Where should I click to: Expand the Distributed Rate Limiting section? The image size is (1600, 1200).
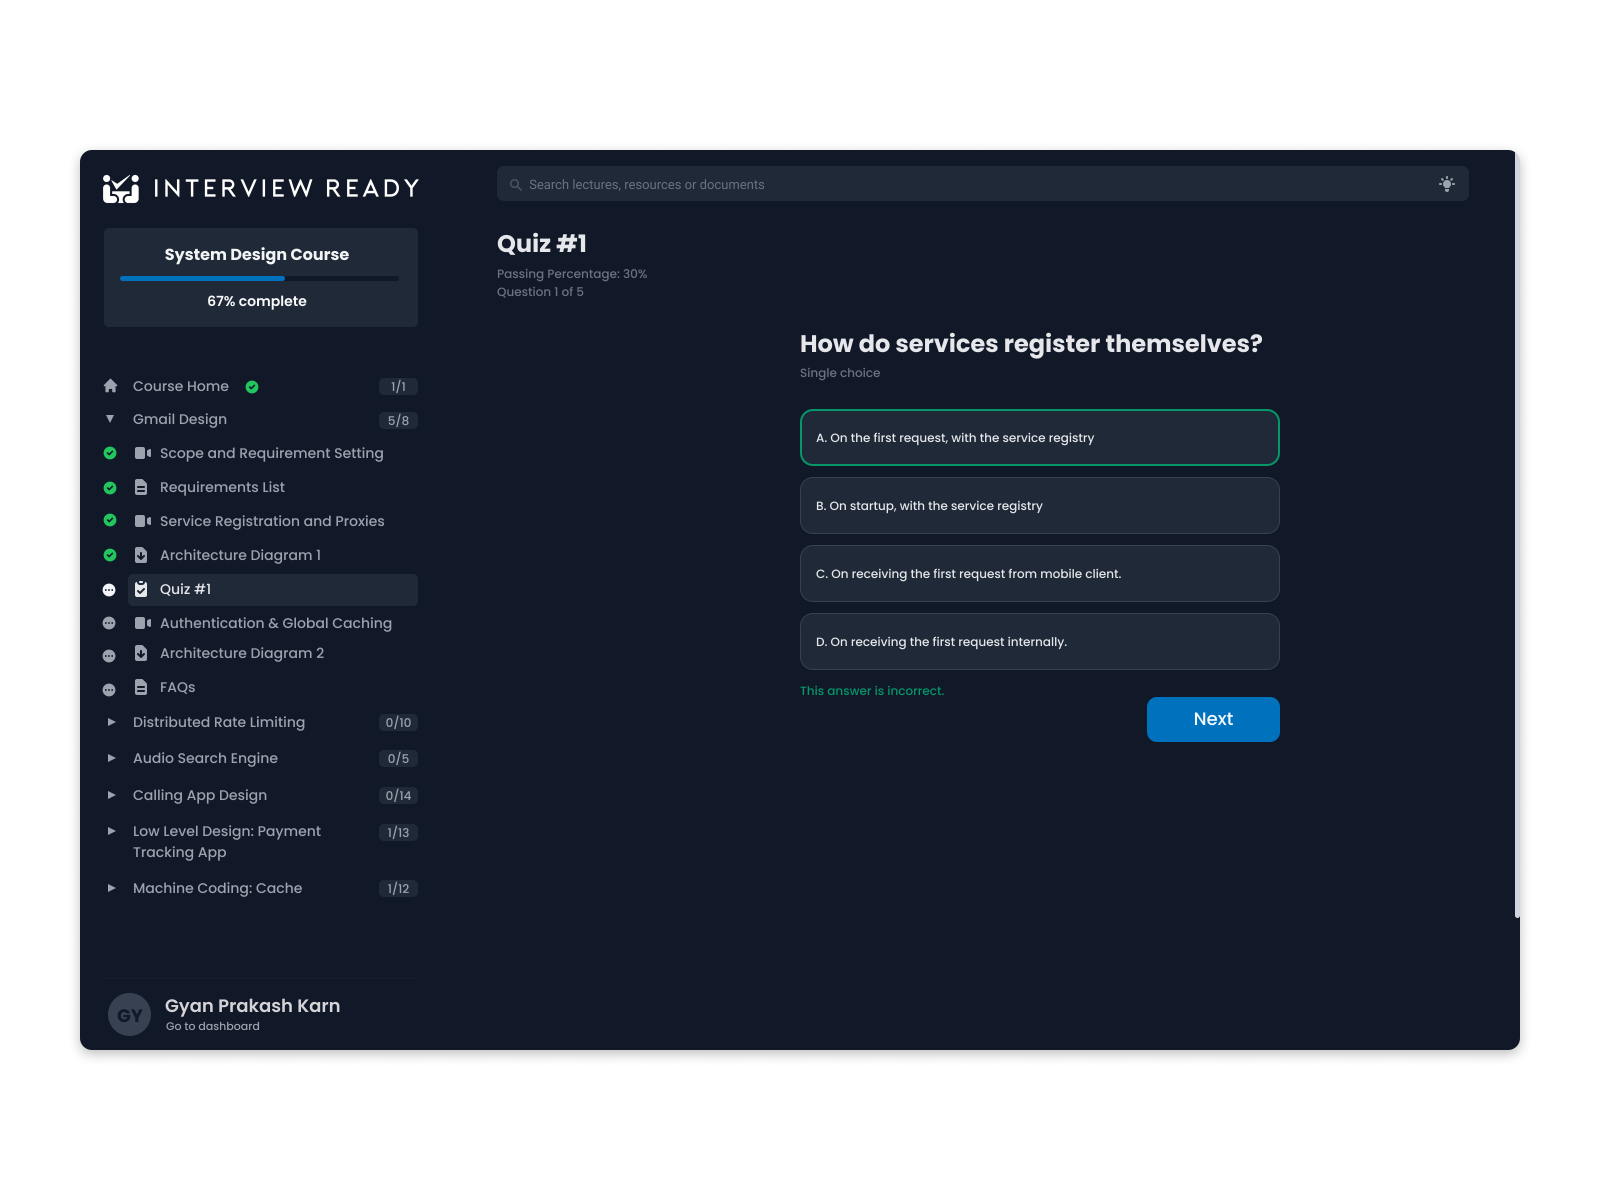(x=110, y=722)
